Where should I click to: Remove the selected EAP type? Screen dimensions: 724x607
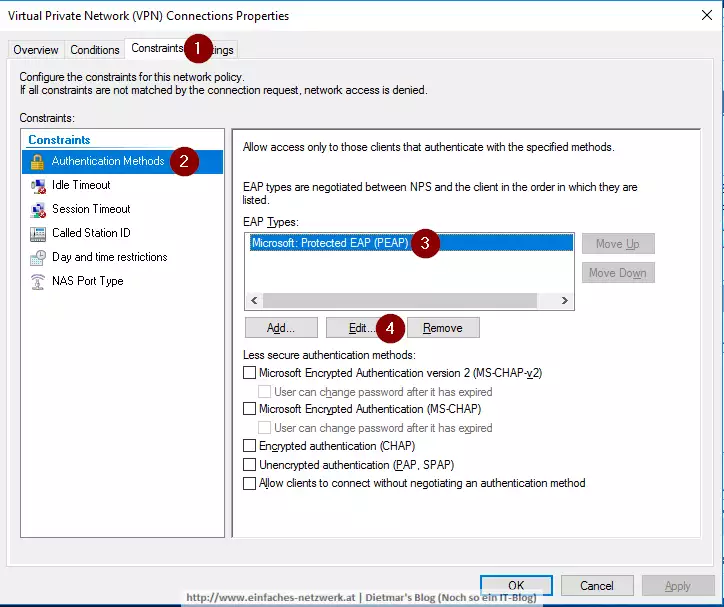(x=442, y=328)
